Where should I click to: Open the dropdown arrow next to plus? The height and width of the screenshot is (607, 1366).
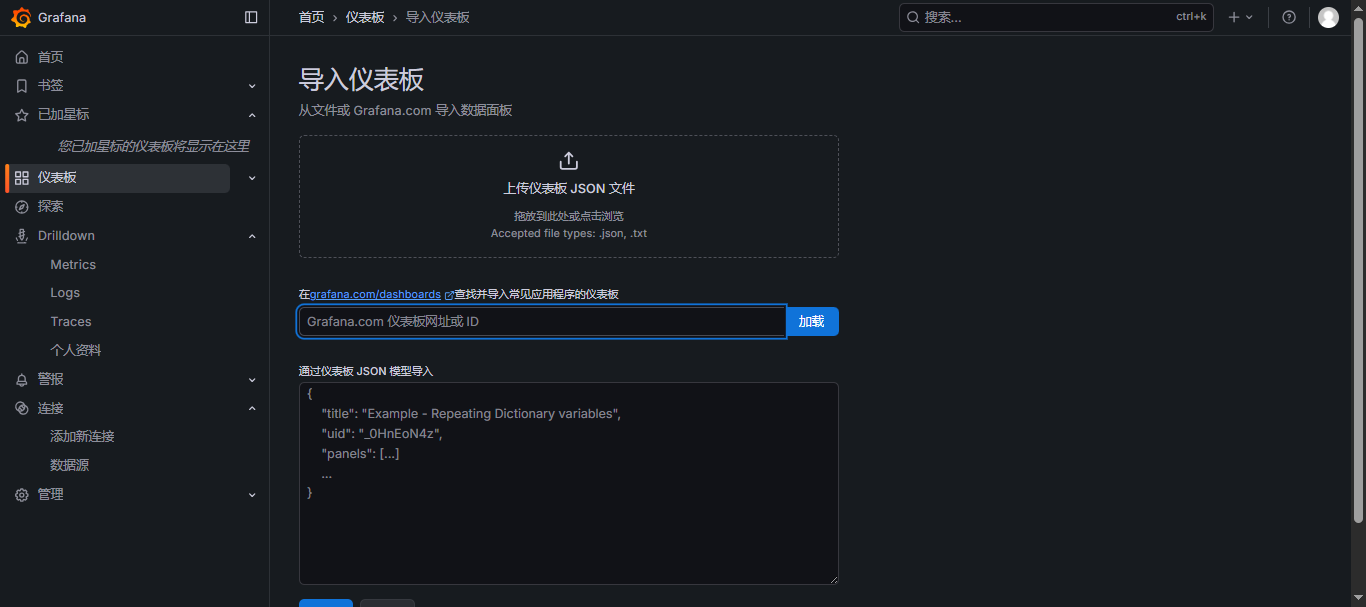(1249, 17)
